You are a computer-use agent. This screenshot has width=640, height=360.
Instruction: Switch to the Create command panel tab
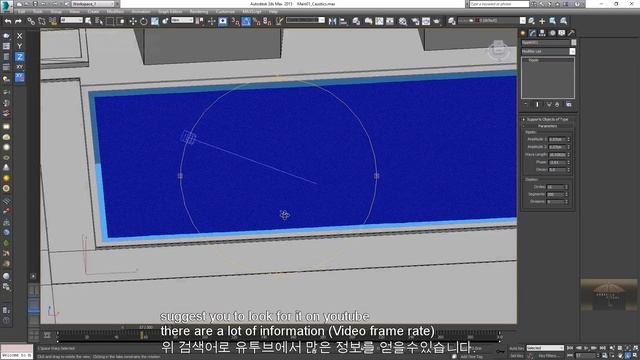[523, 33]
